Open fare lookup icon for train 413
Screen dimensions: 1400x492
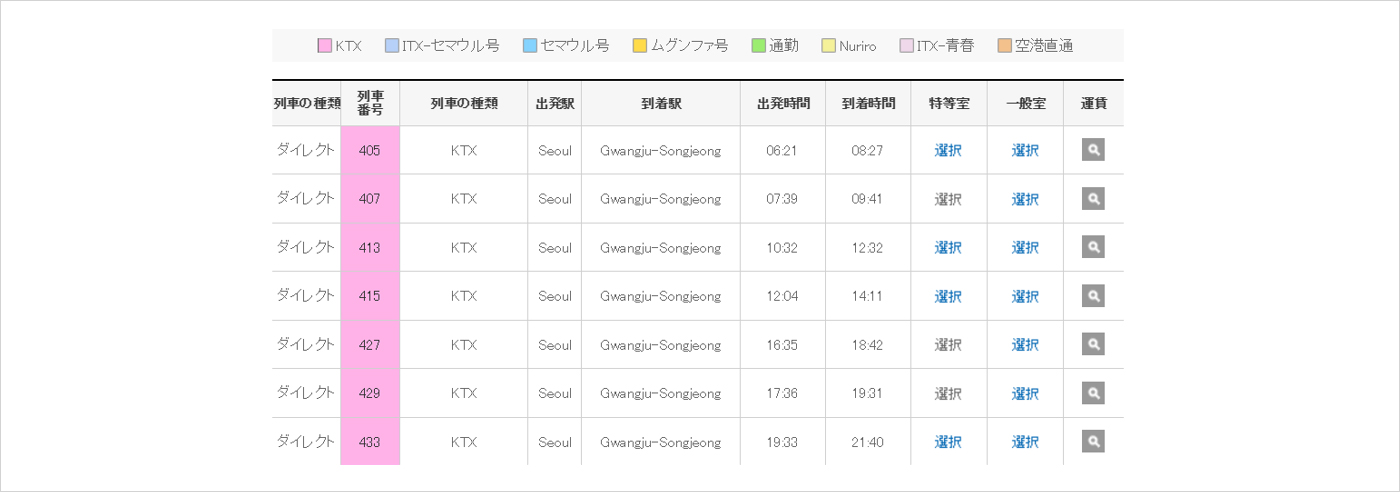pos(1093,247)
